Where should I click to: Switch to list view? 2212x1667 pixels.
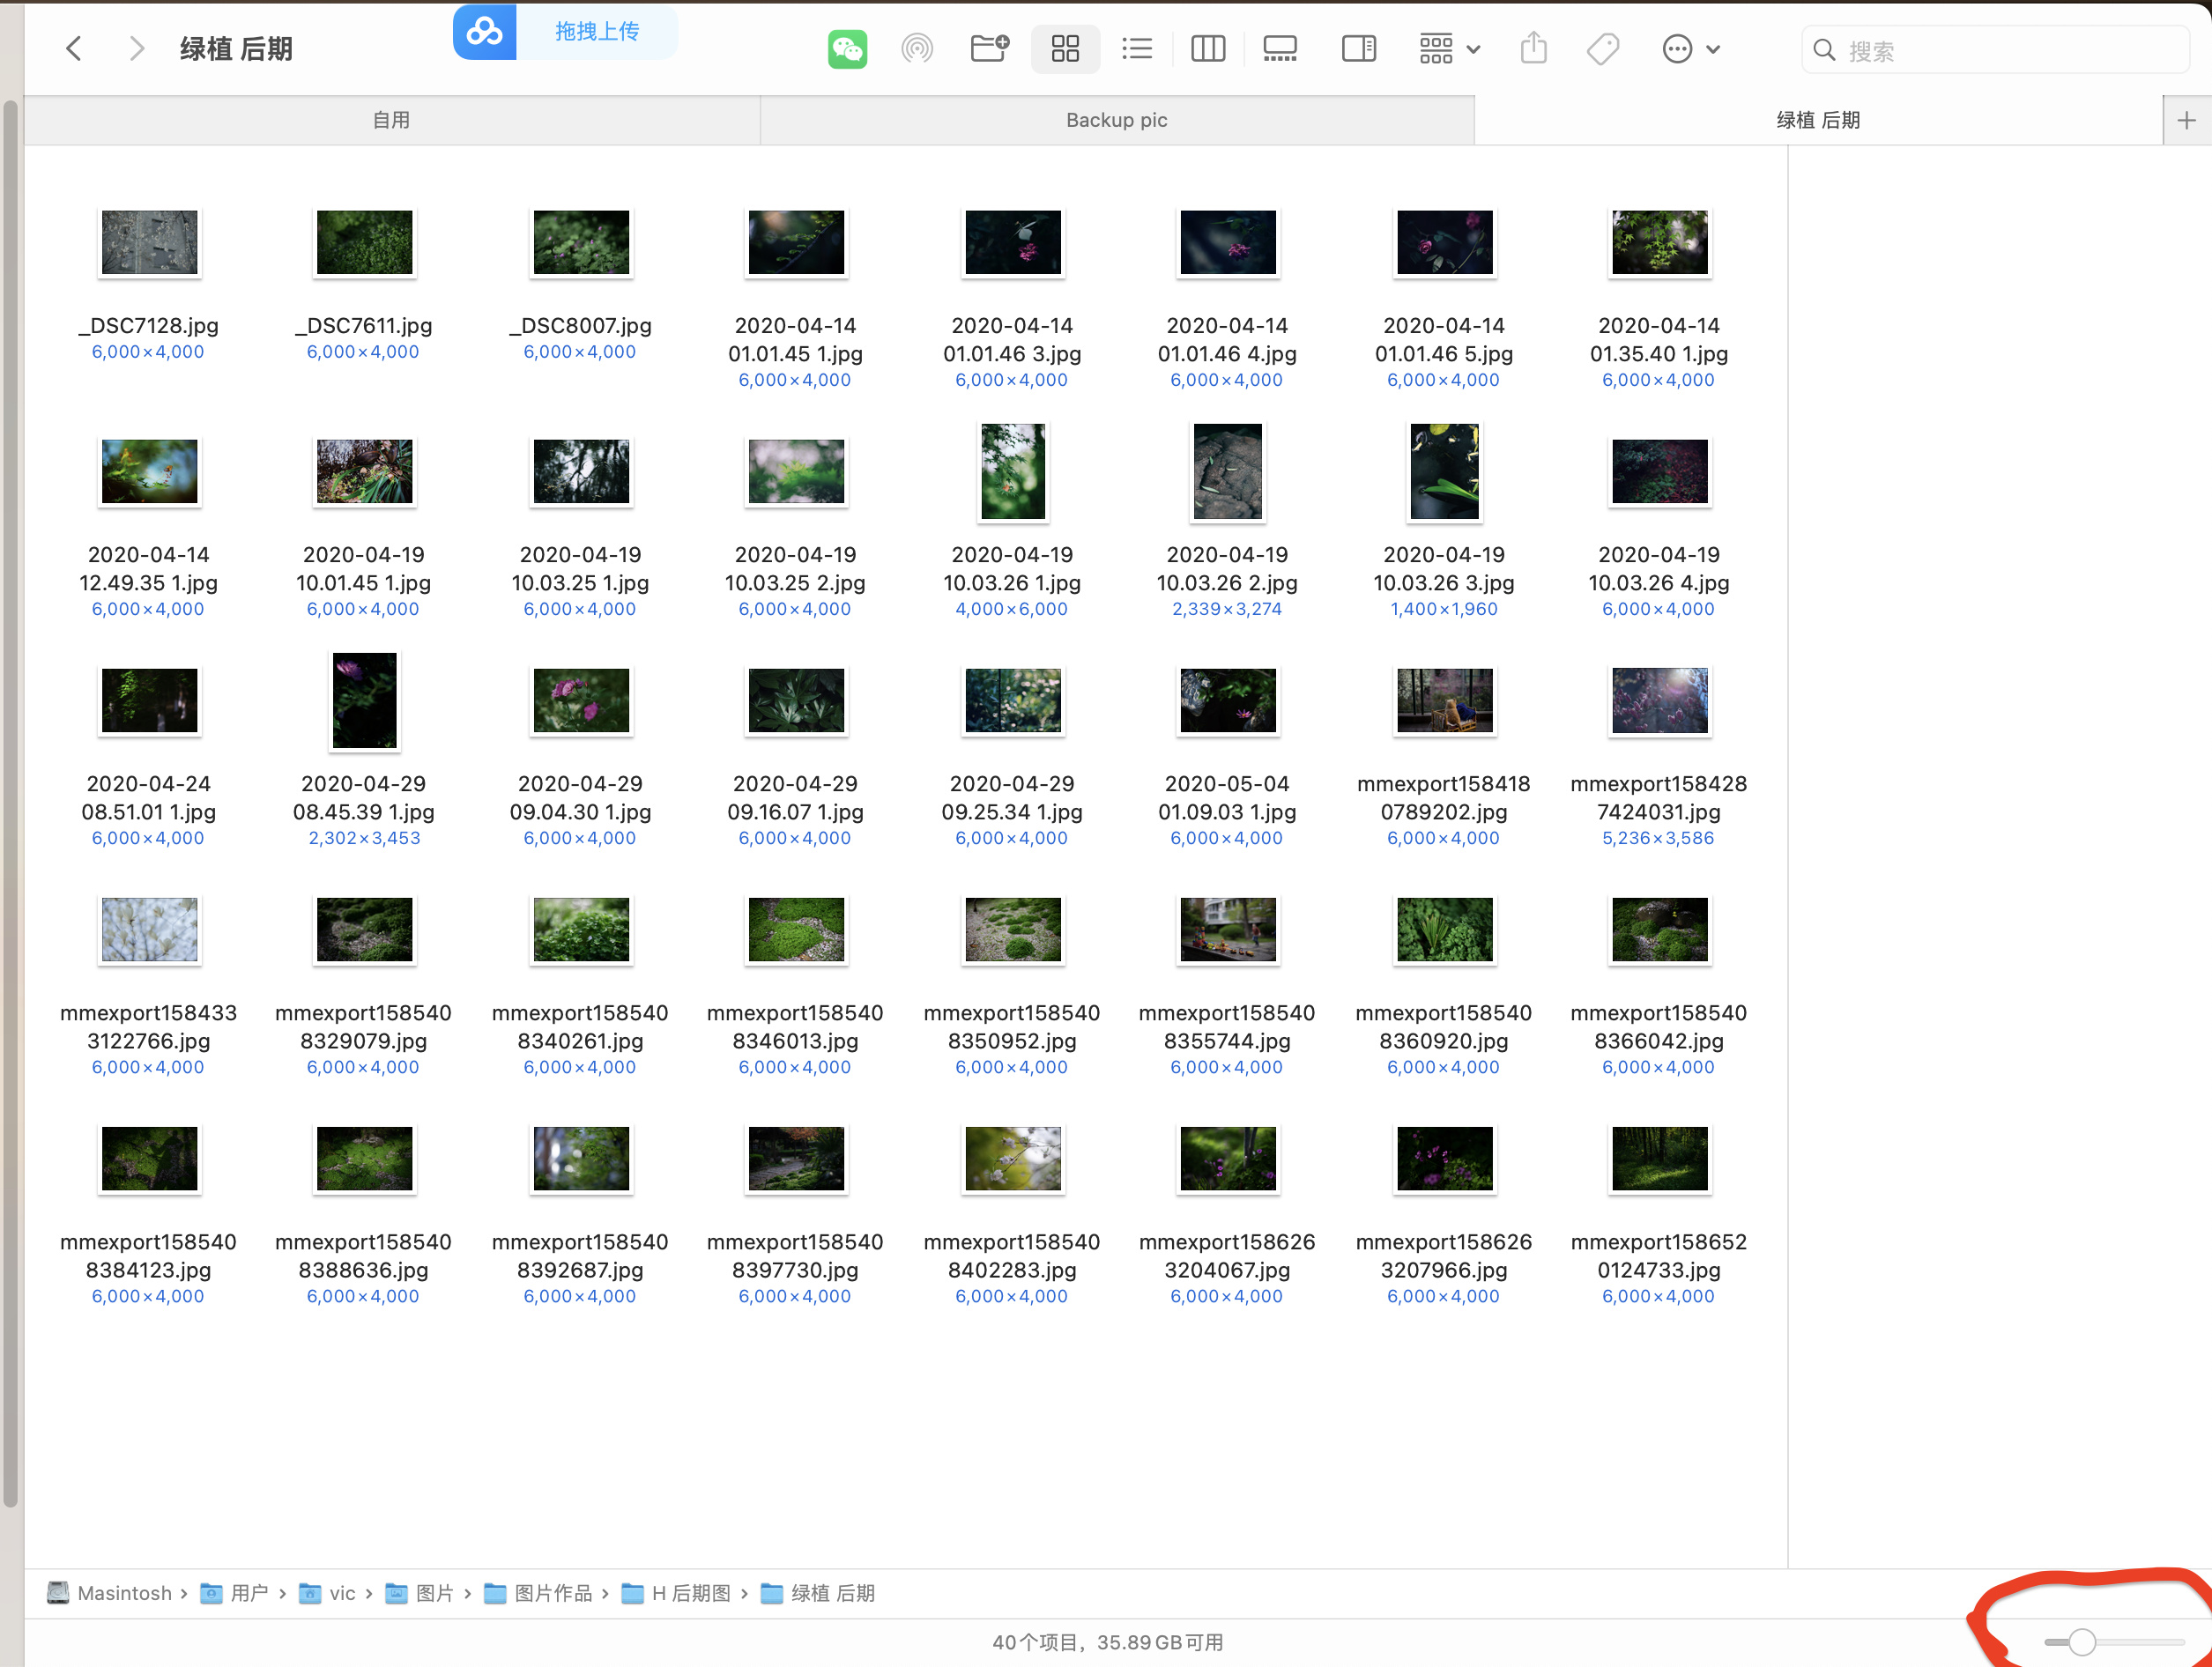pyautogui.click(x=1137, y=49)
